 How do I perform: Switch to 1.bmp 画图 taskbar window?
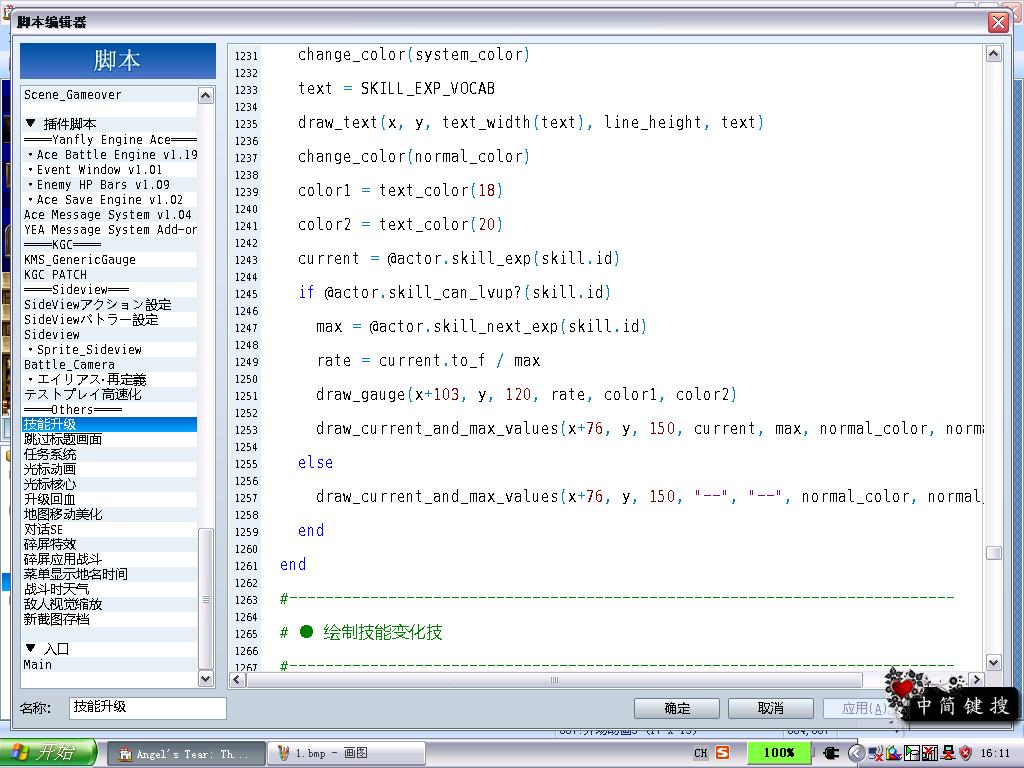pyautogui.click(x=346, y=754)
